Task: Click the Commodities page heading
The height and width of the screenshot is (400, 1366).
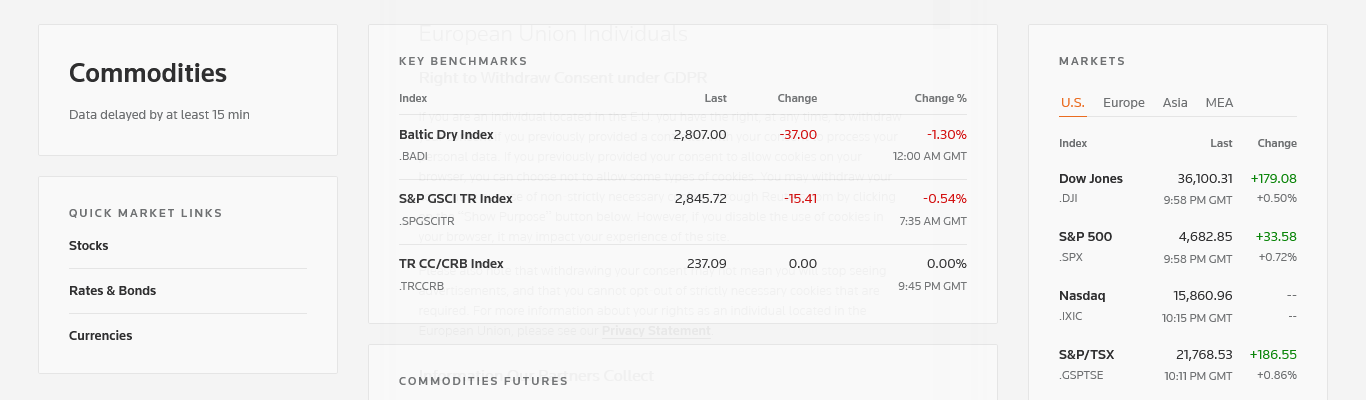Action: point(148,73)
